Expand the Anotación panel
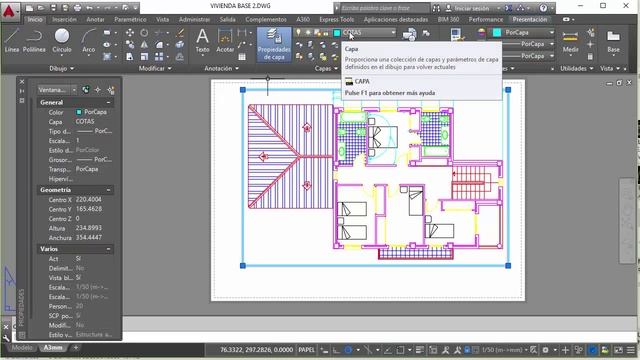Image resolution: width=640 pixels, height=360 pixels. [x=222, y=69]
